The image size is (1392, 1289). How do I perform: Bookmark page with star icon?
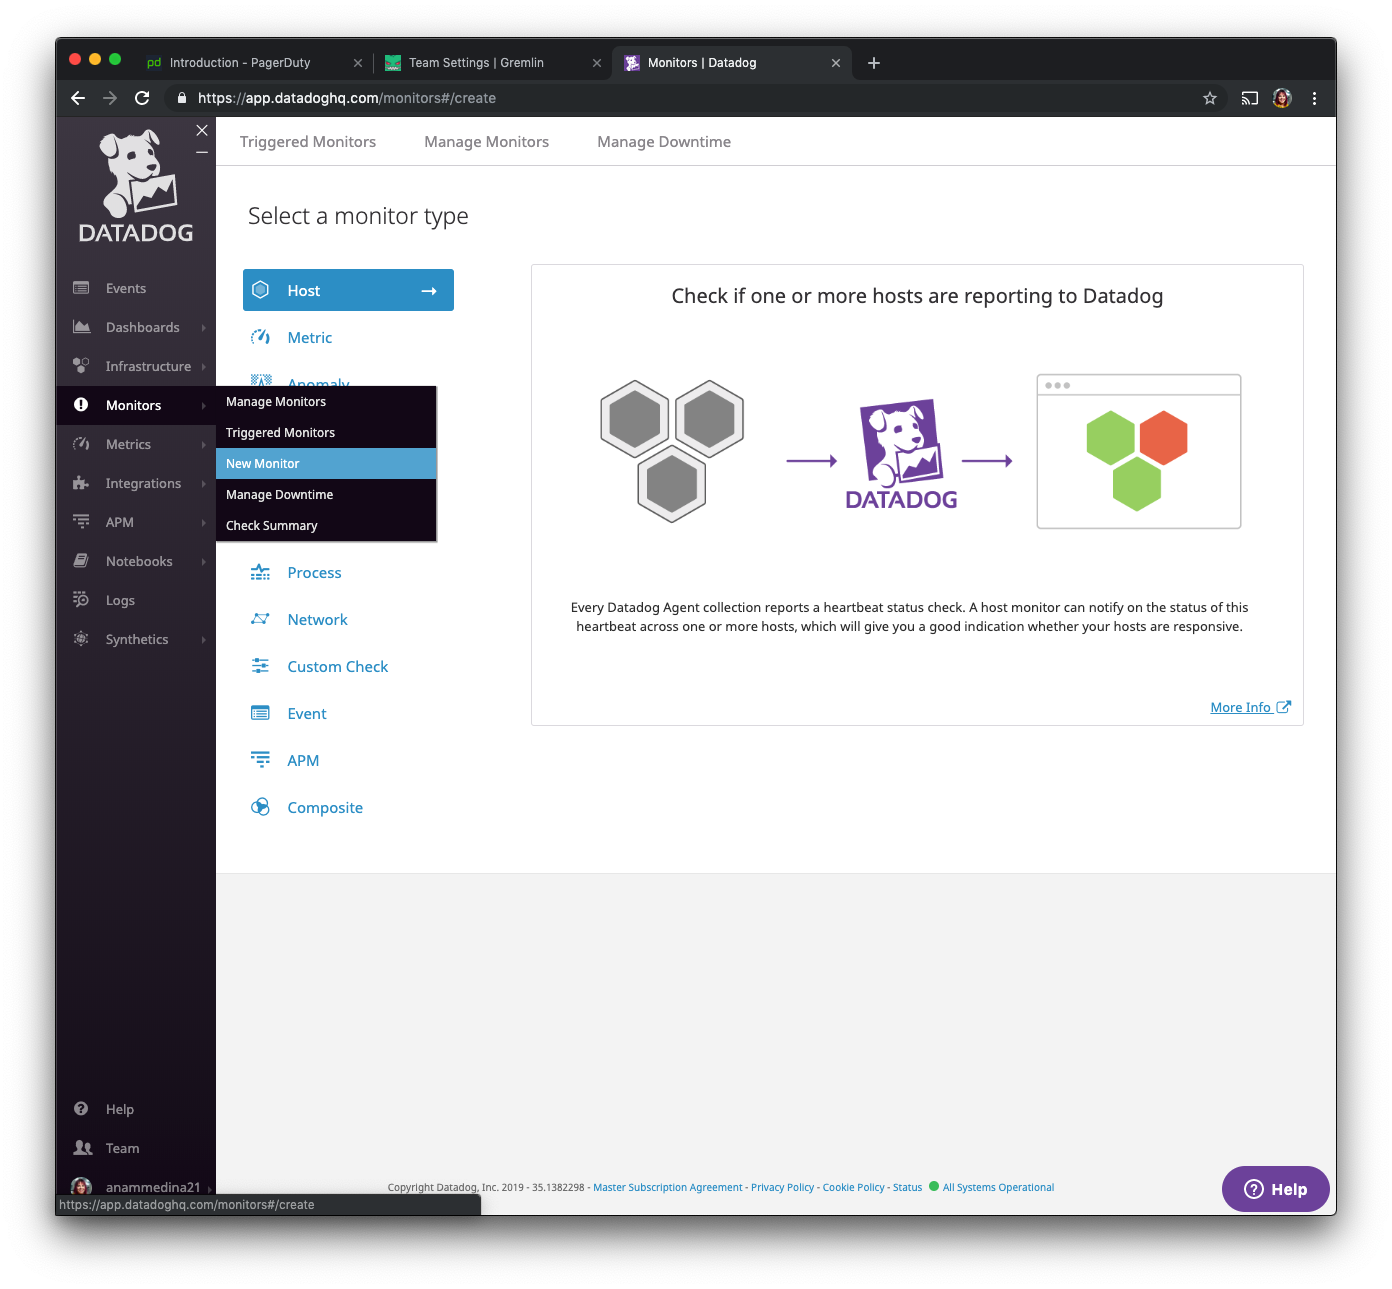pos(1210,98)
